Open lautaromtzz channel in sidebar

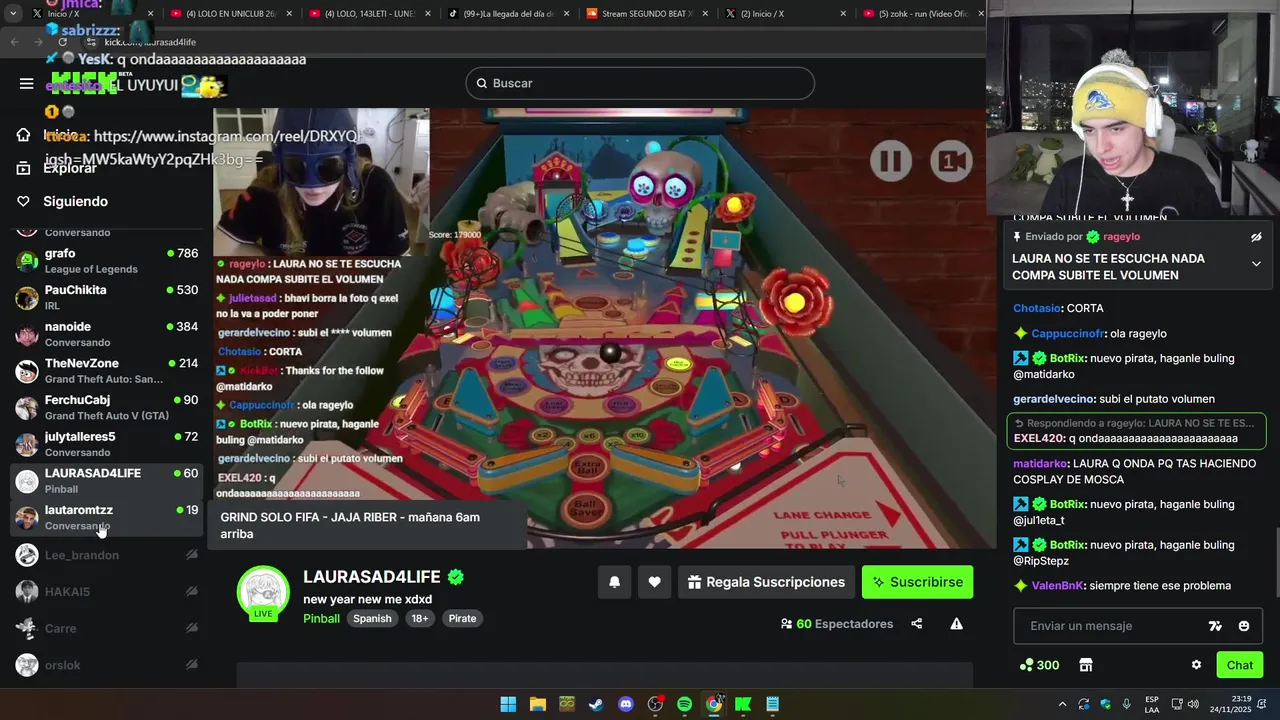[x=106, y=517]
